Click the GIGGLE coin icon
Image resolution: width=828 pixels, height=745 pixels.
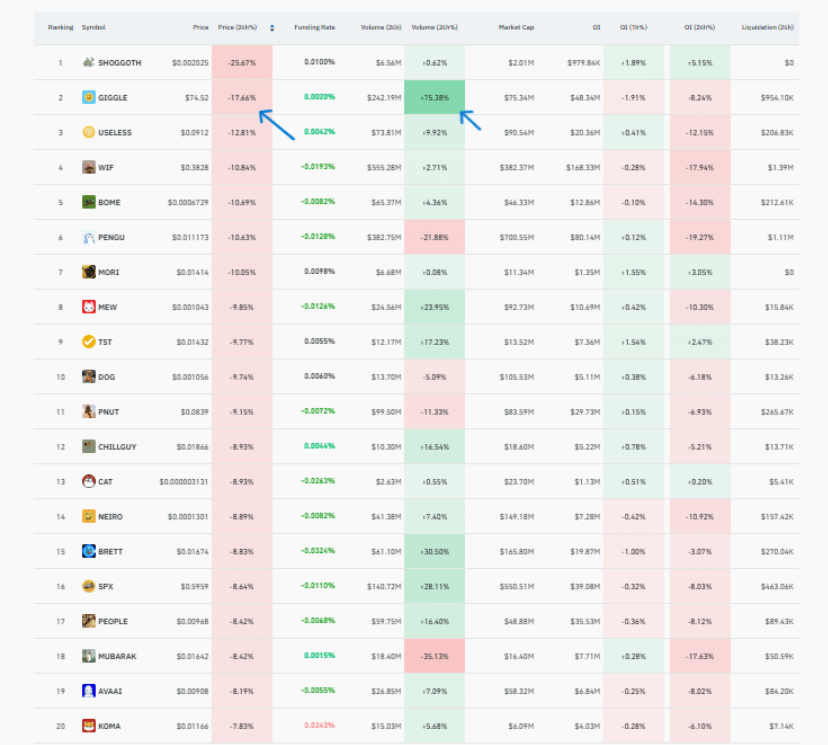(x=89, y=98)
